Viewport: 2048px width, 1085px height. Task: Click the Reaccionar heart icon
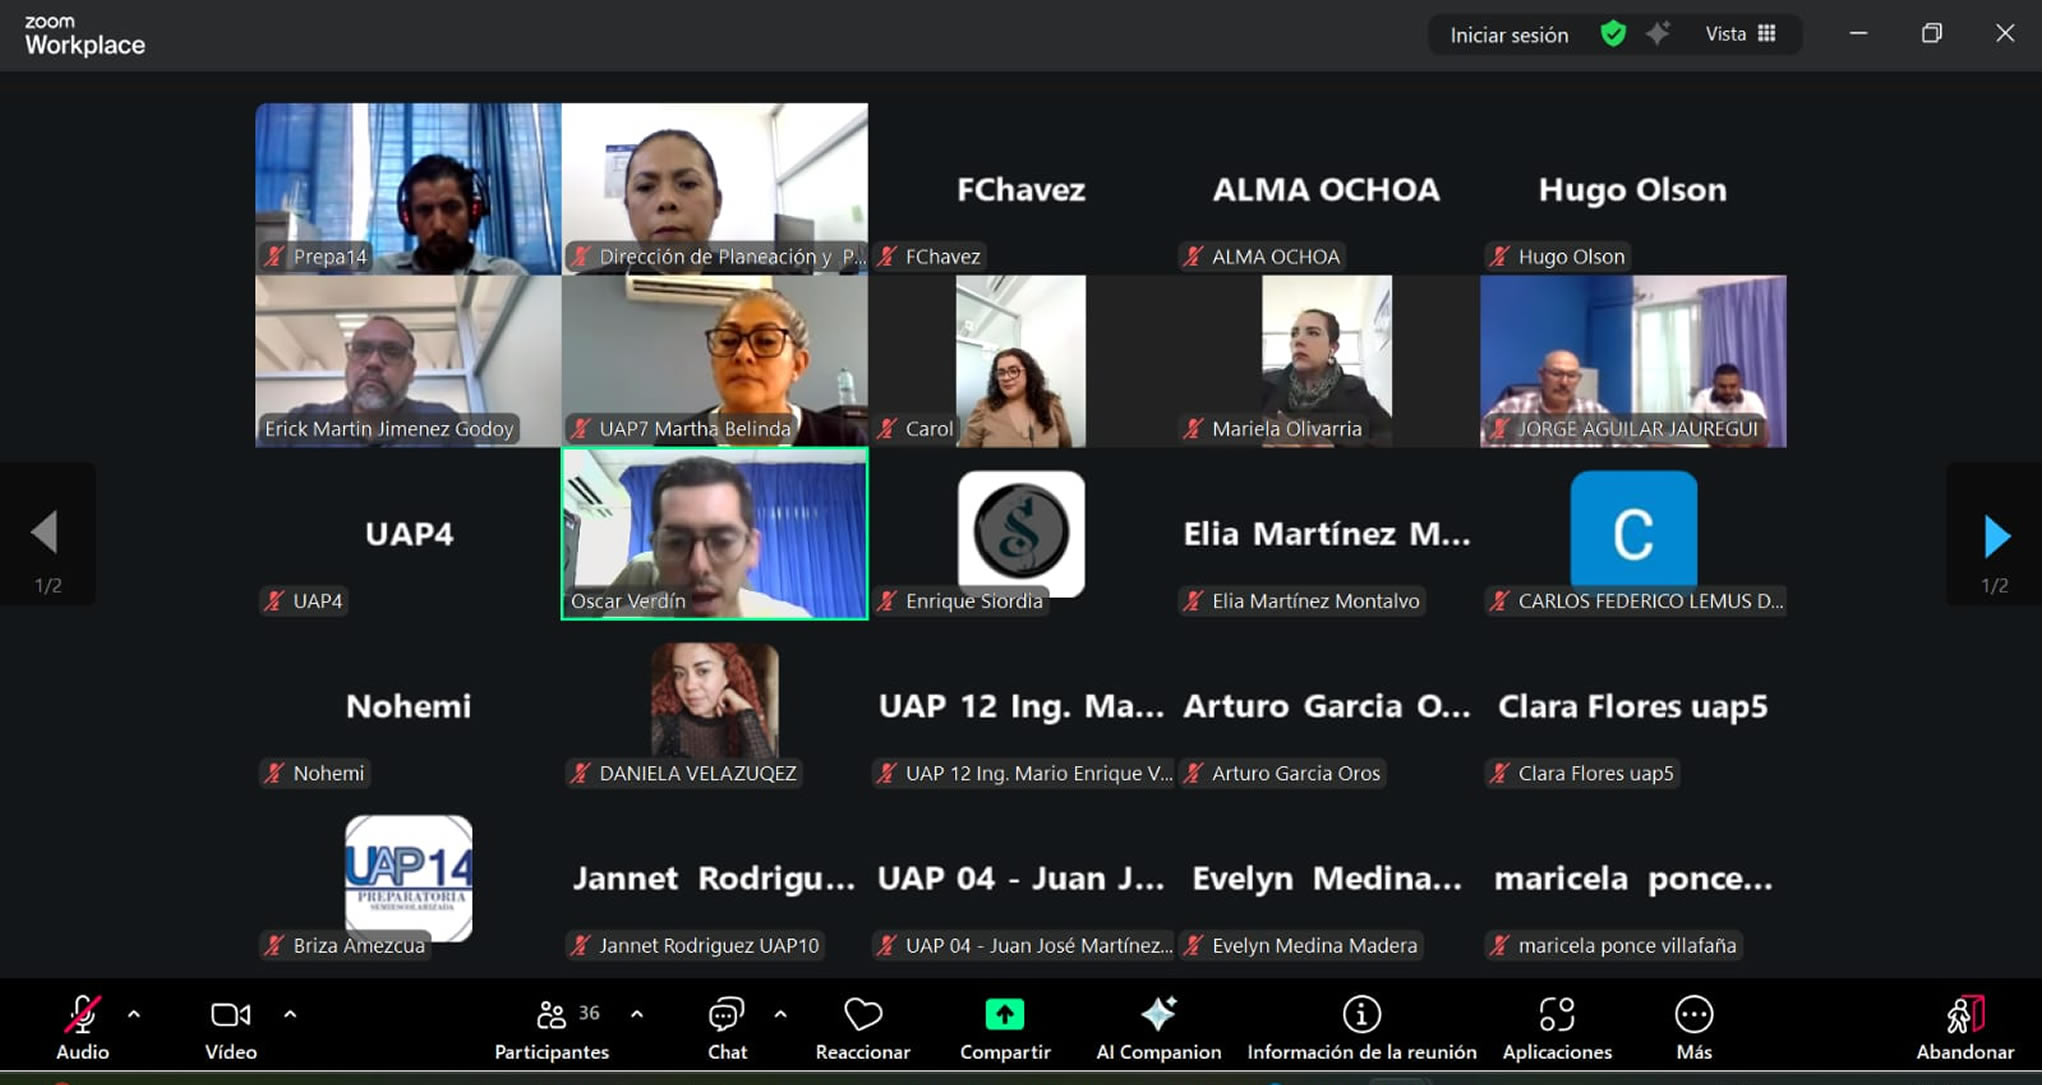(x=862, y=1016)
